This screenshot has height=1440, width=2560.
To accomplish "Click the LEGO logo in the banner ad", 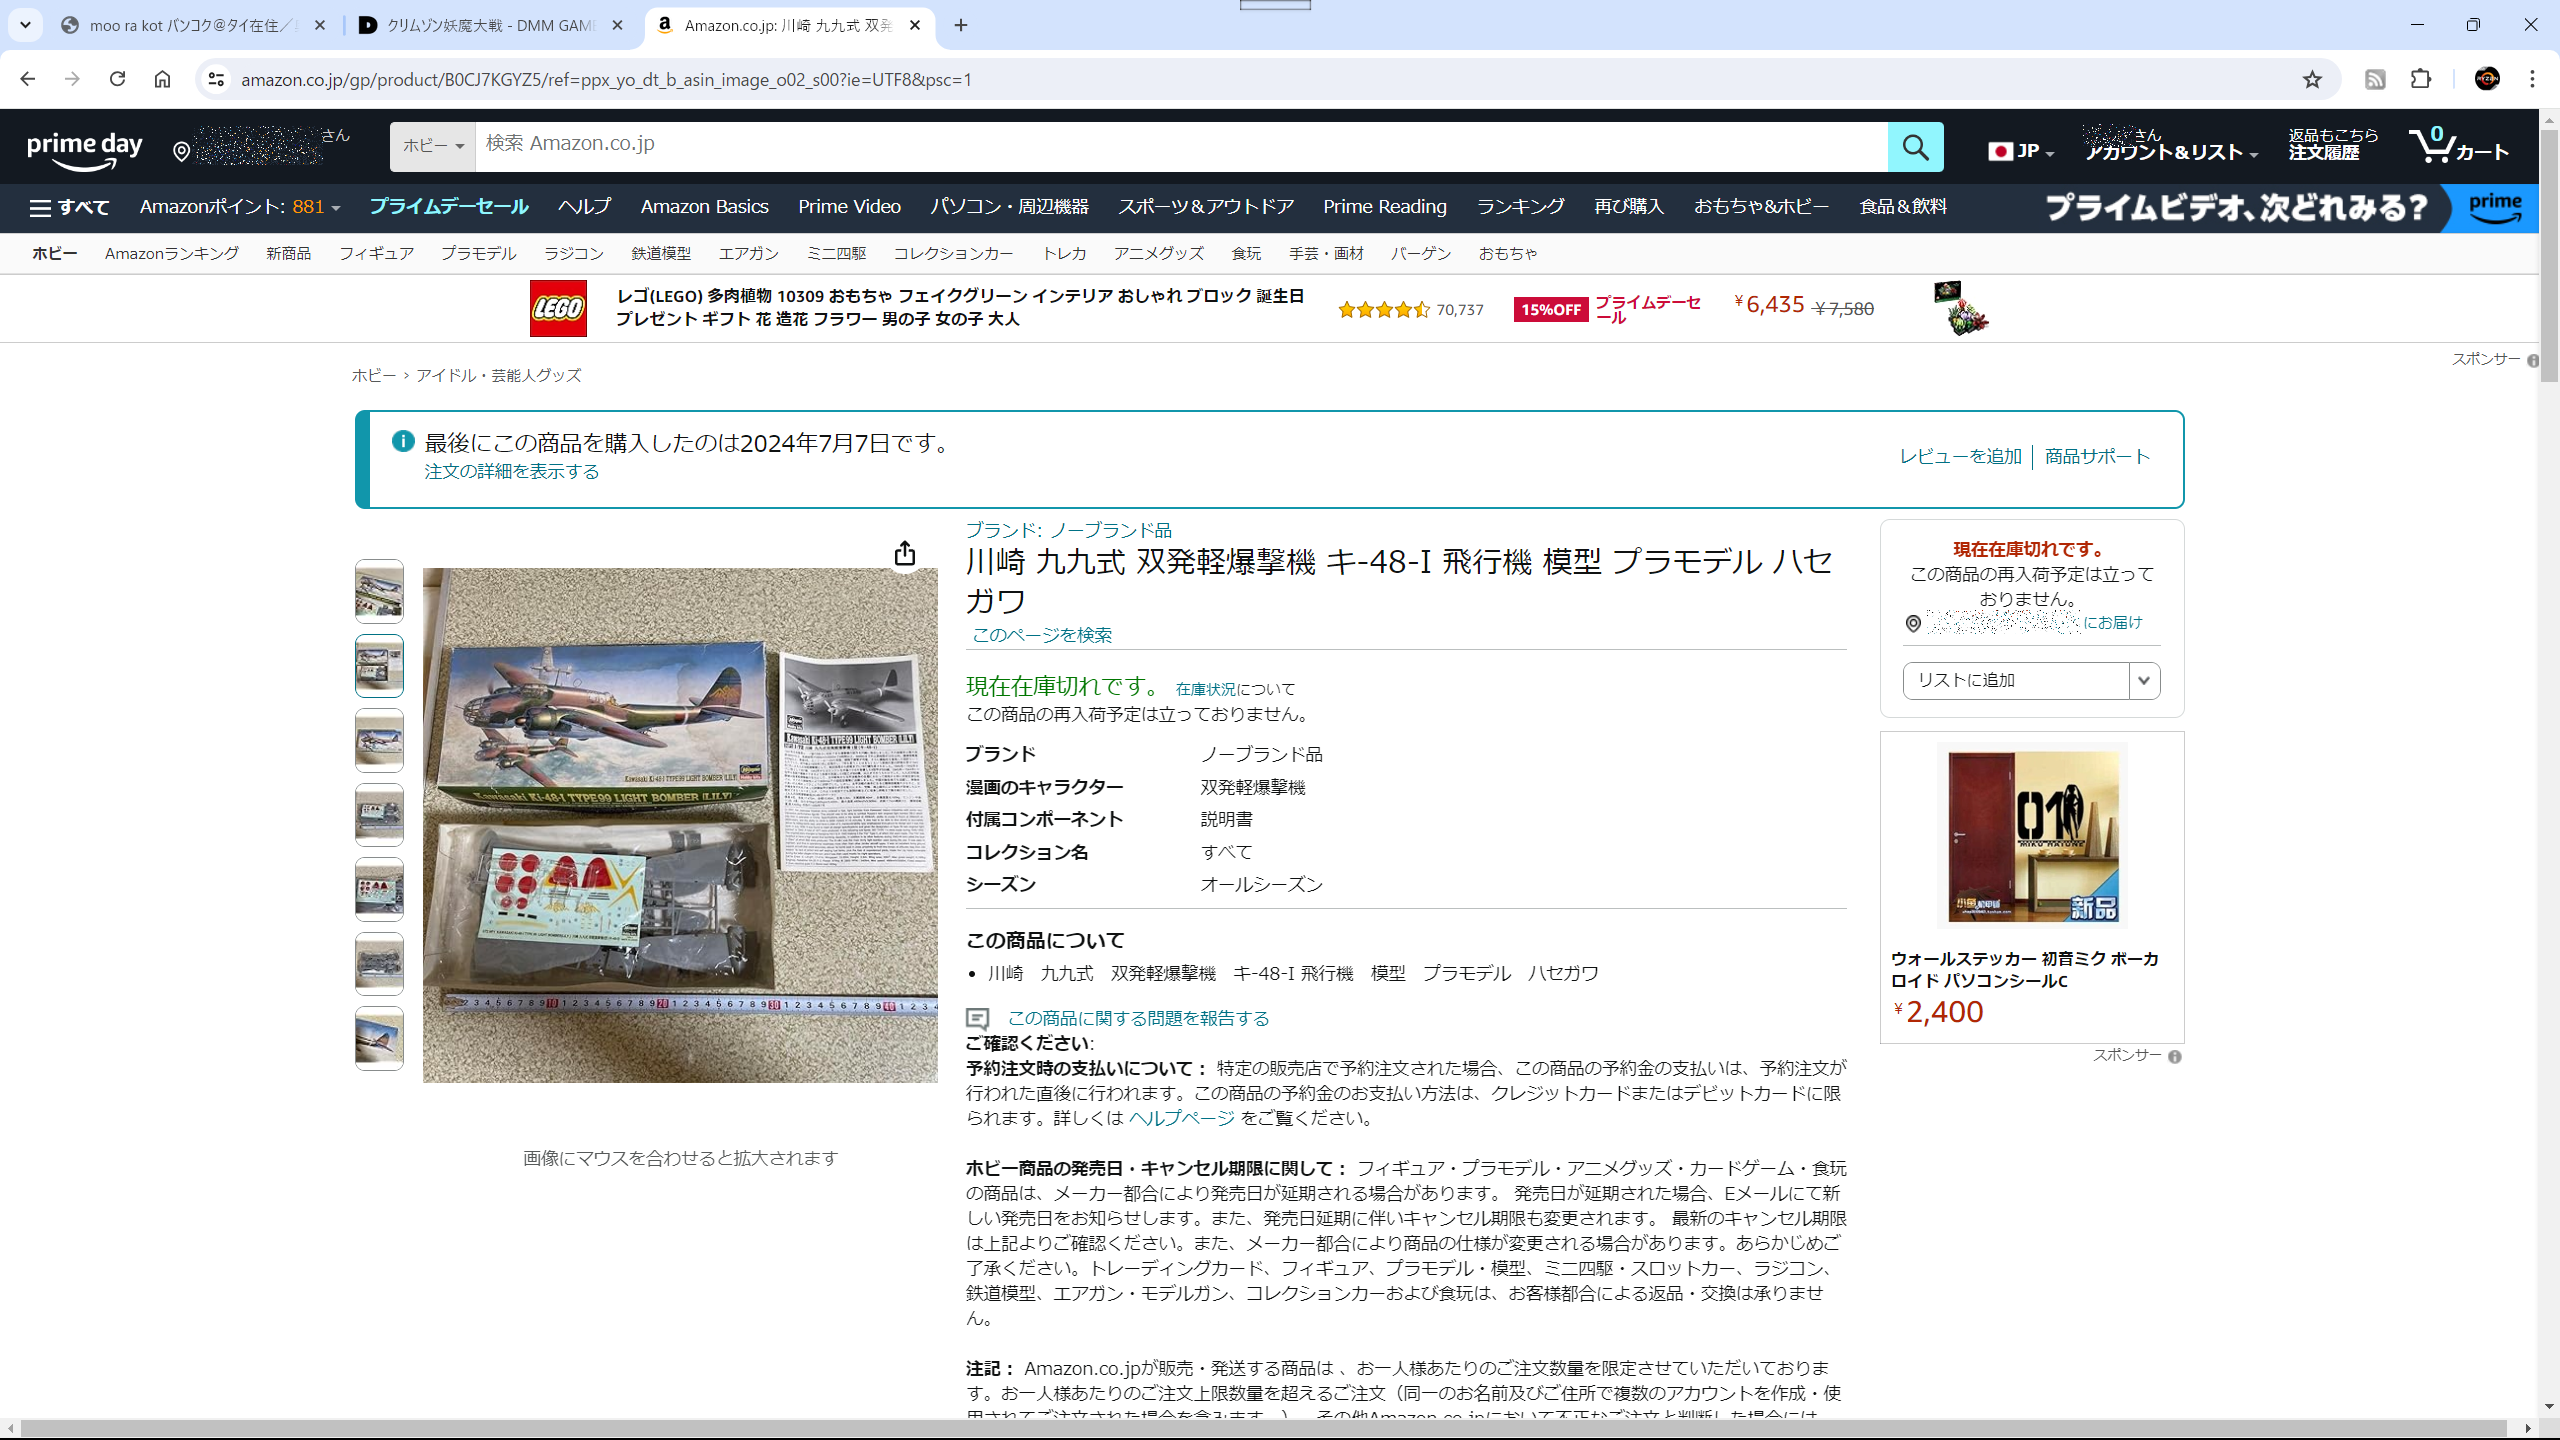I will click(558, 308).
